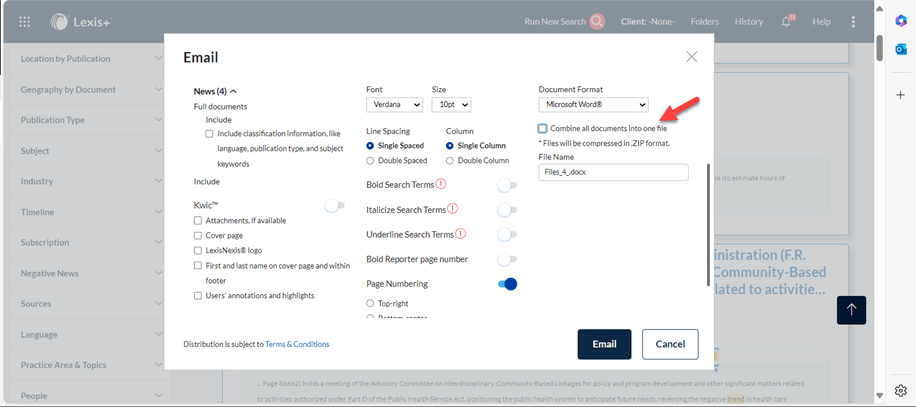Click the back-to-top arrow button
Image resolution: width=916 pixels, height=407 pixels.
(x=851, y=310)
